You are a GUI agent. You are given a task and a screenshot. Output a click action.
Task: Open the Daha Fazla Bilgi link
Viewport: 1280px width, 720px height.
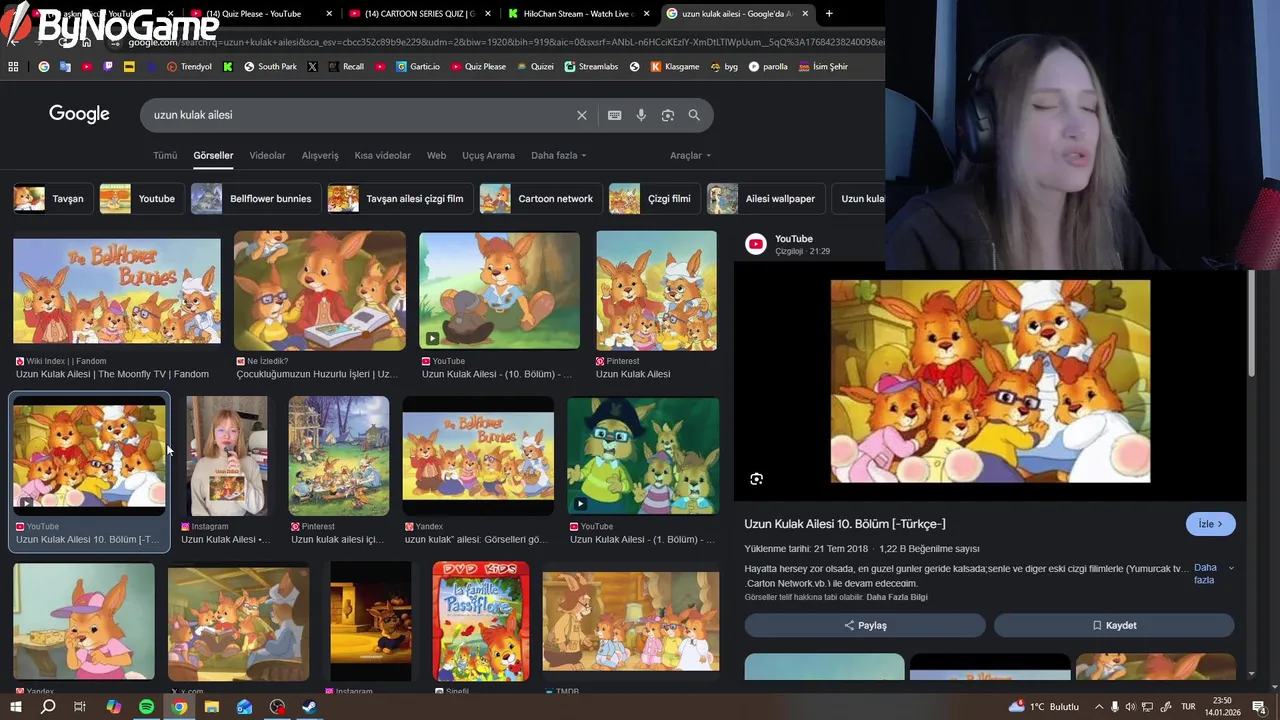(896, 597)
